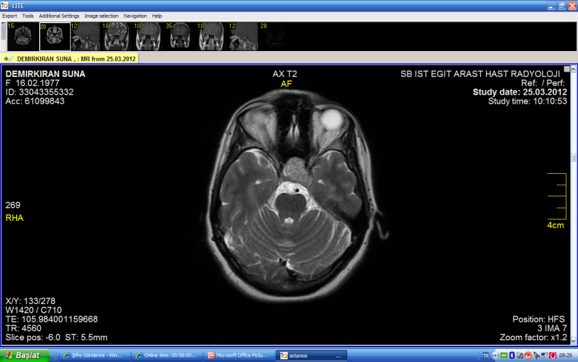The height and width of the screenshot is (362, 578).
Task: Click the down arrow of the image scrollbar
Action: point(574,341)
